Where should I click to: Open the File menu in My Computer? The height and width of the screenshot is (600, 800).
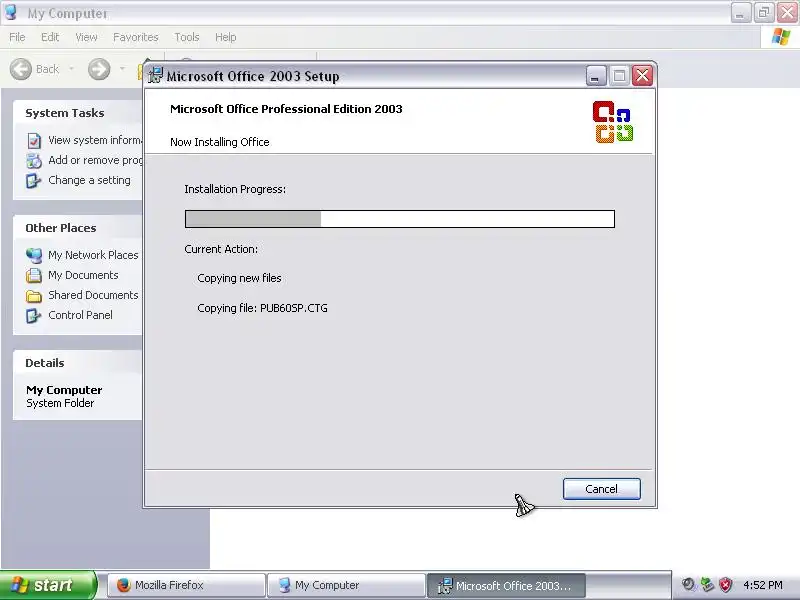click(x=17, y=37)
